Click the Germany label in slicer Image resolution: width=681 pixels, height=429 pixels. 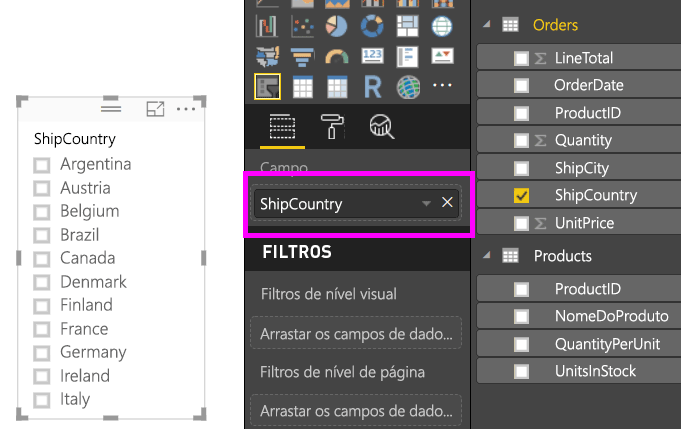click(93, 353)
